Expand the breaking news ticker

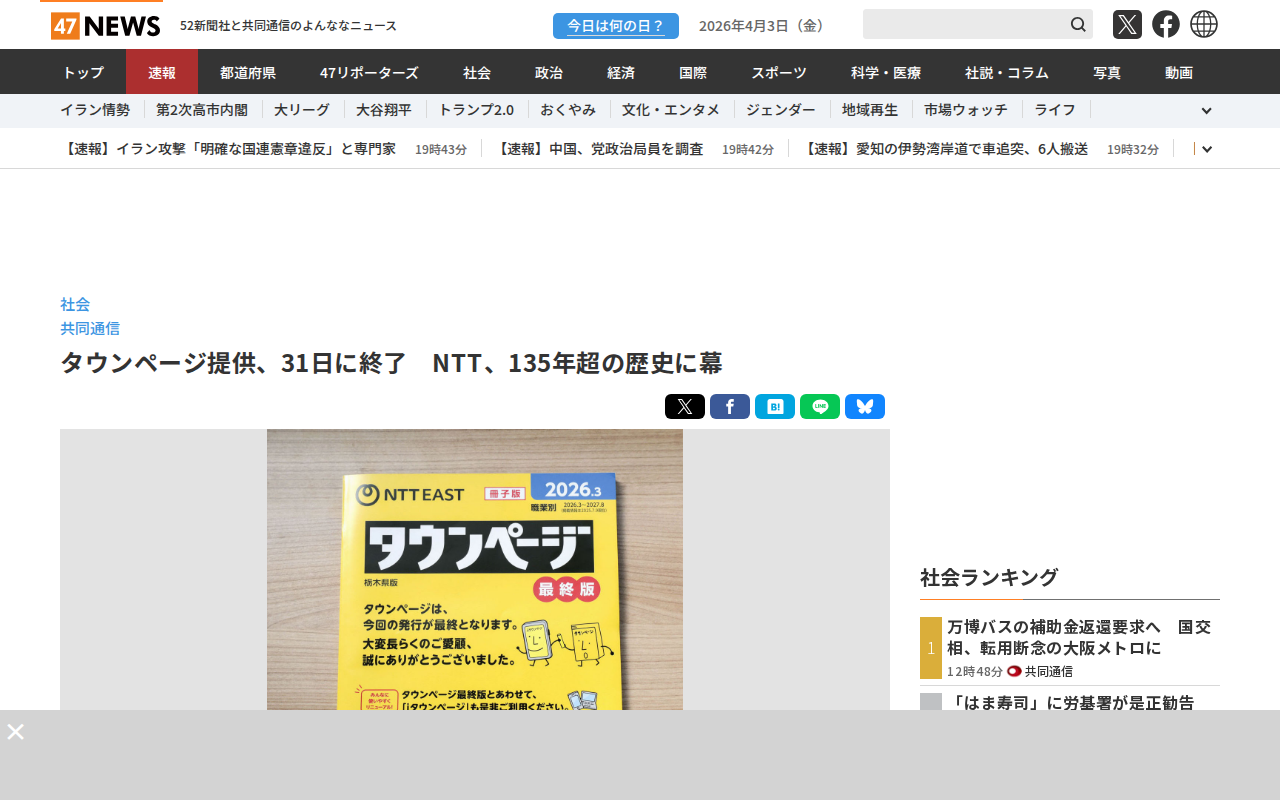[x=1207, y=149]
